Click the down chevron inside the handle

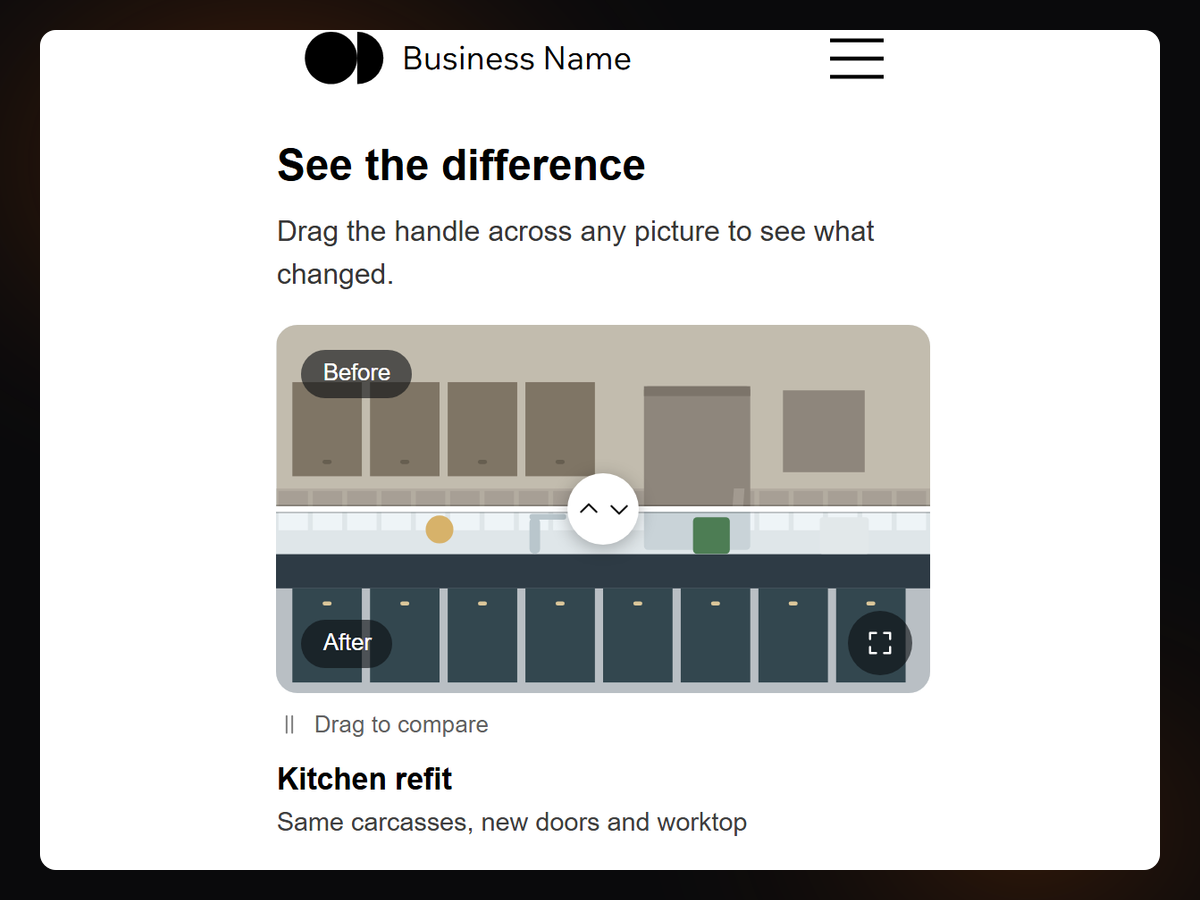(x=619, y=509)
